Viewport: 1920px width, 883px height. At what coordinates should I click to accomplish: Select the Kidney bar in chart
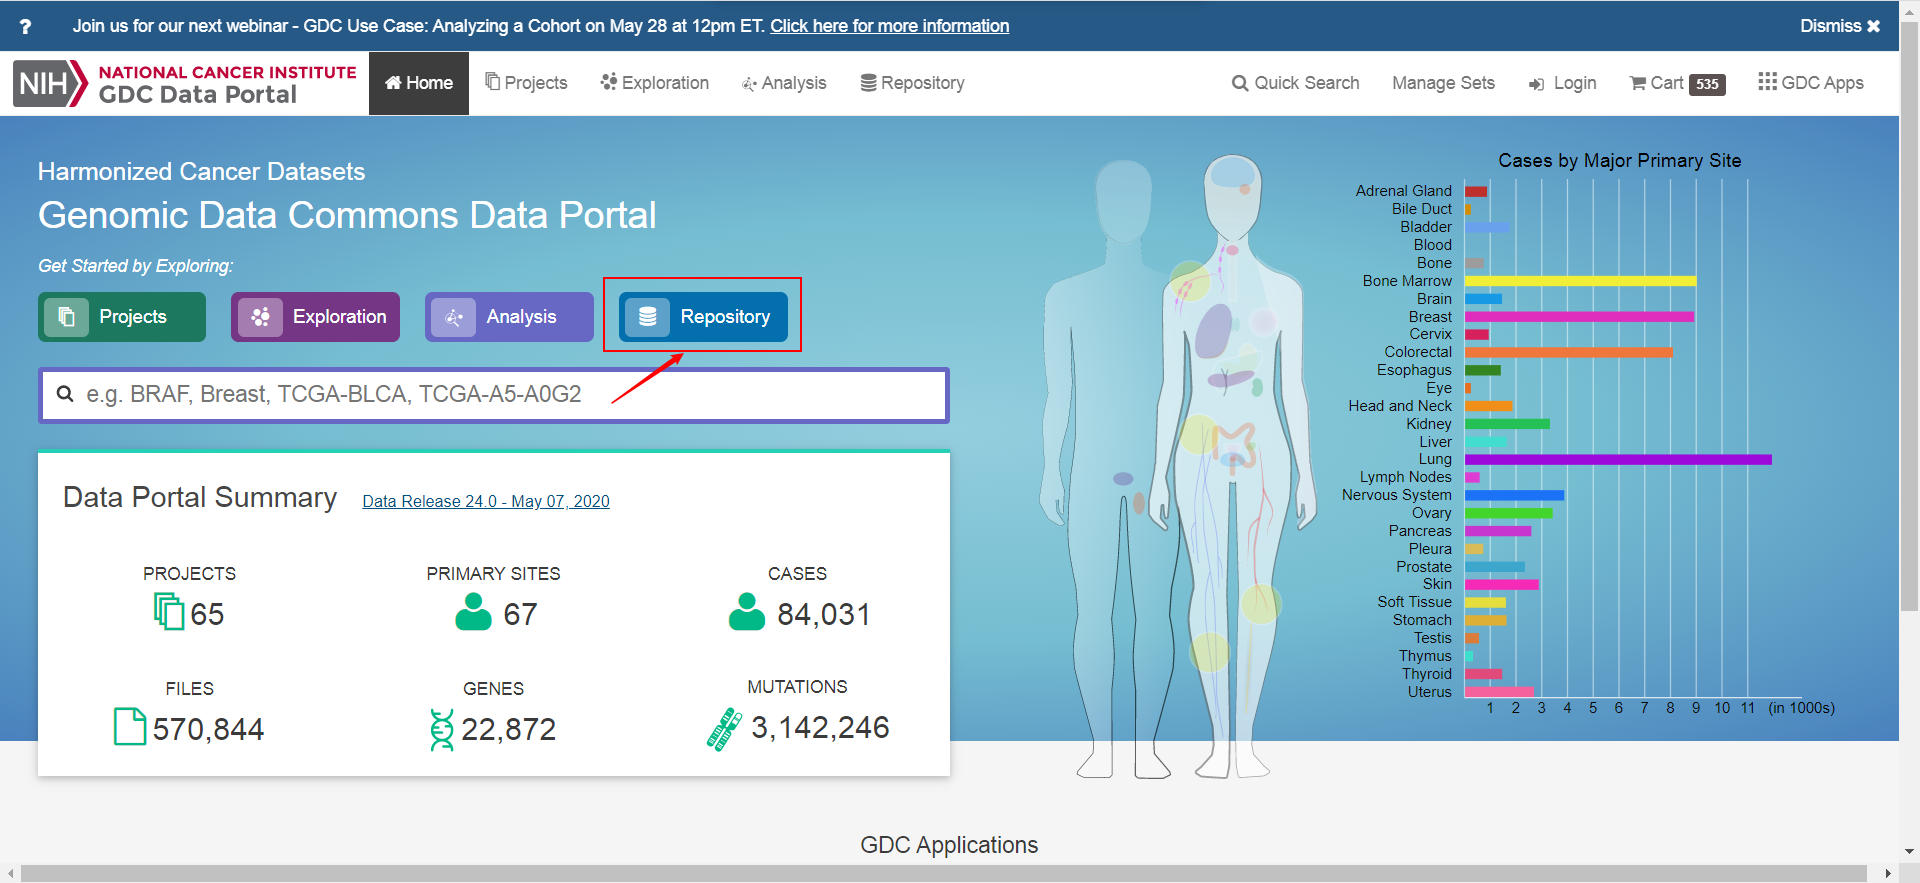pyautogui.click(x=1507, y=424)
